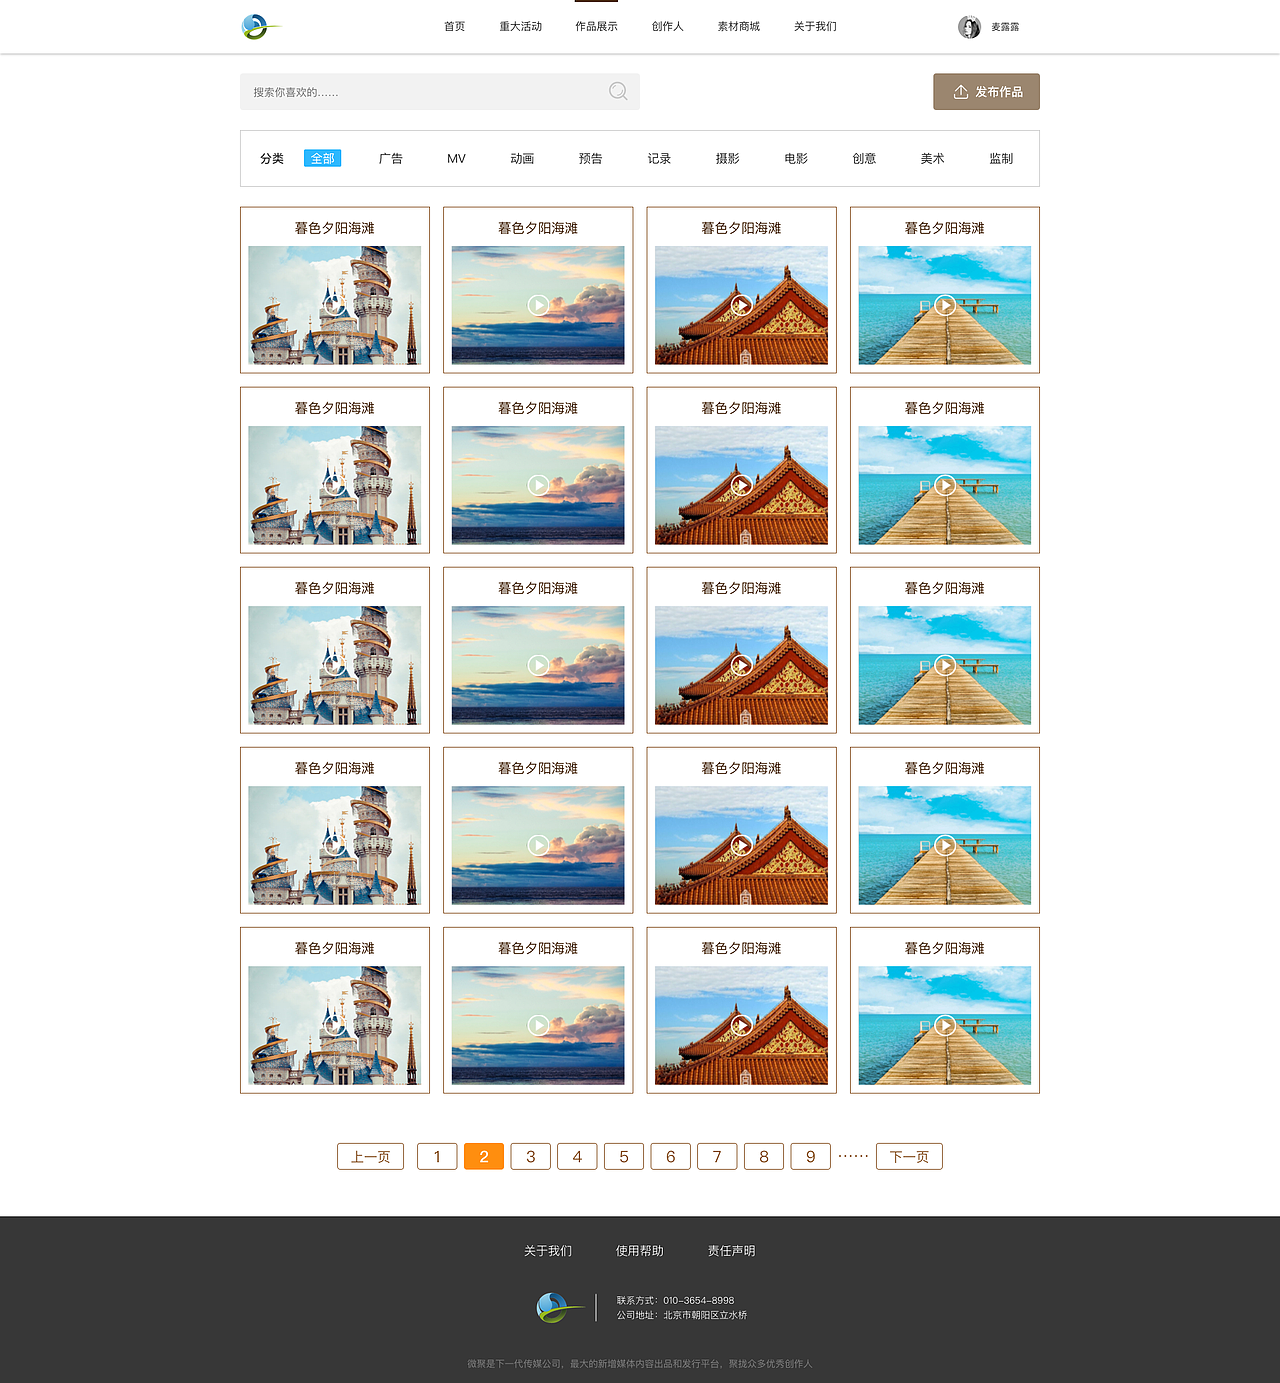This screenshot has height=1383, width=1280.
Task: Select the 作品展示 nav item
Action: click(x=596, y=27)
